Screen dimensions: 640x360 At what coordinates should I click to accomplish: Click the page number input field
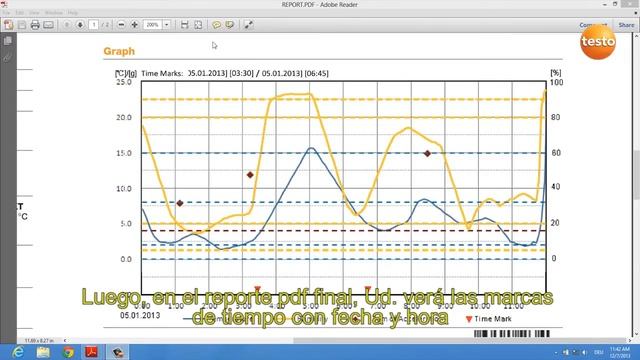point(93,25)
